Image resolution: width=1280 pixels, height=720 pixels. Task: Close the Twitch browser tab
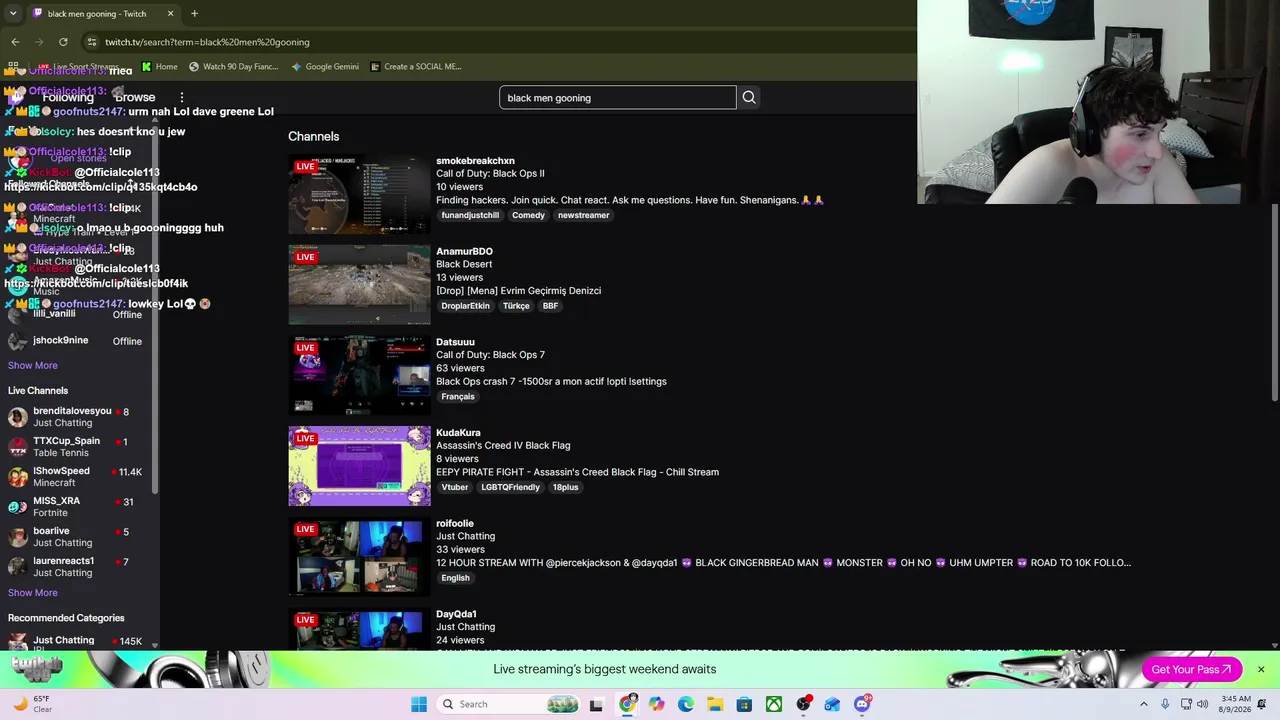coord(170,13)
